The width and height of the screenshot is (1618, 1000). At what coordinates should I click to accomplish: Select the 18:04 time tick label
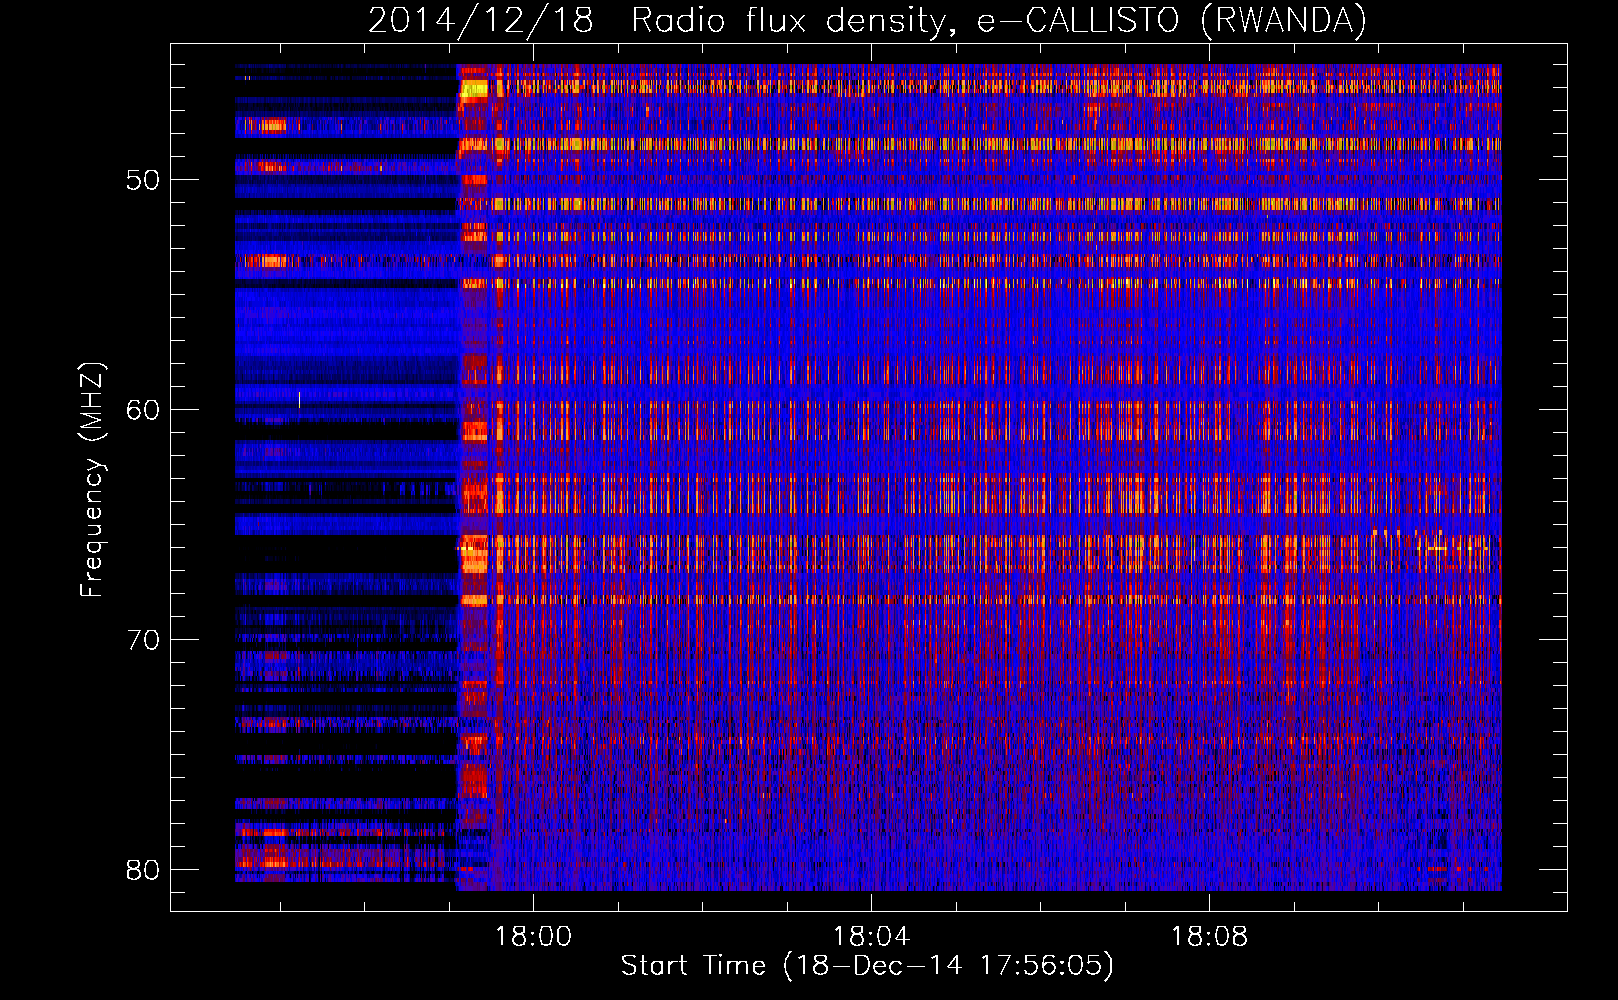(x=871, y=936)
